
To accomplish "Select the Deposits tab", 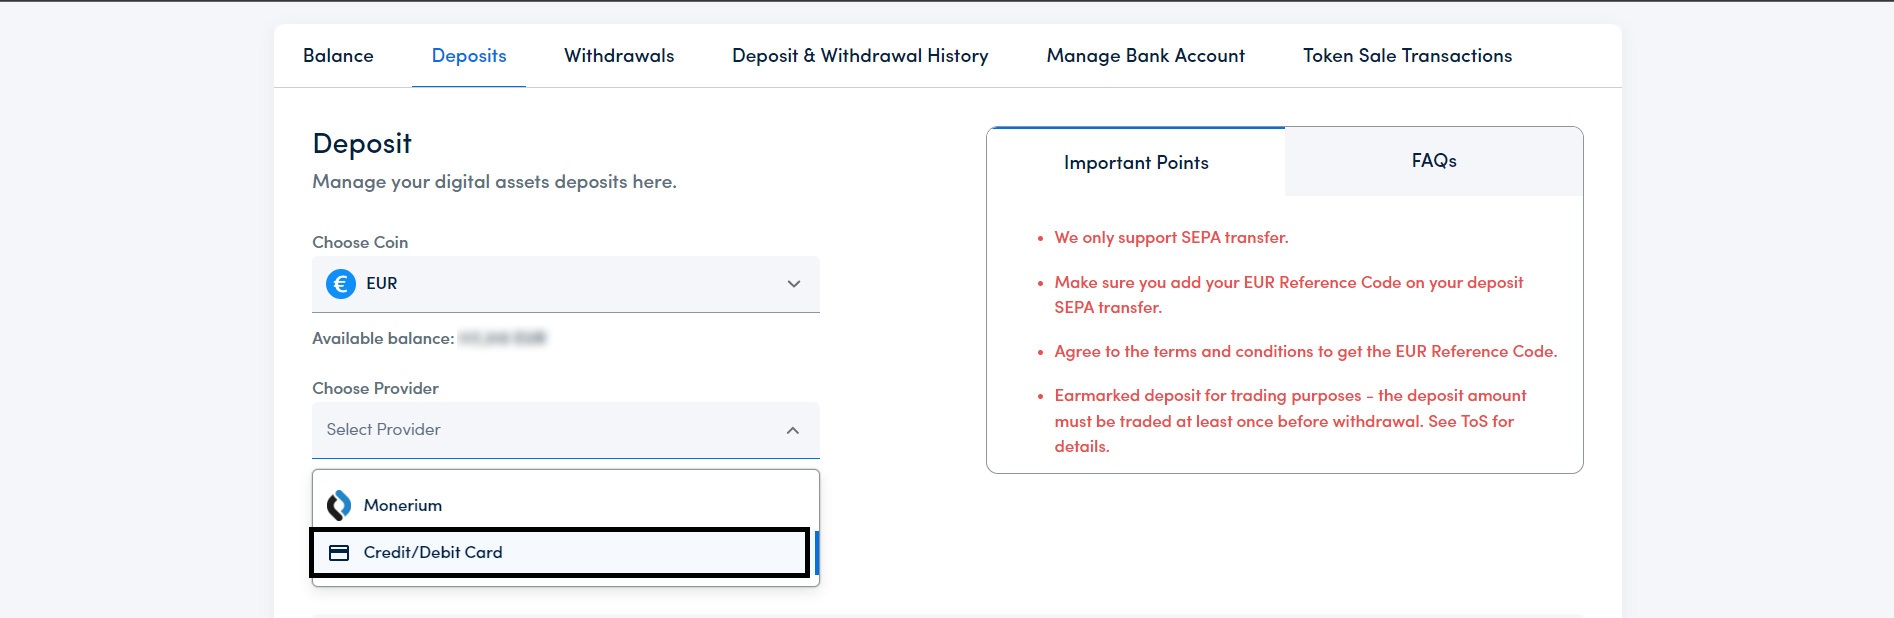I will [x=468, y=55].
